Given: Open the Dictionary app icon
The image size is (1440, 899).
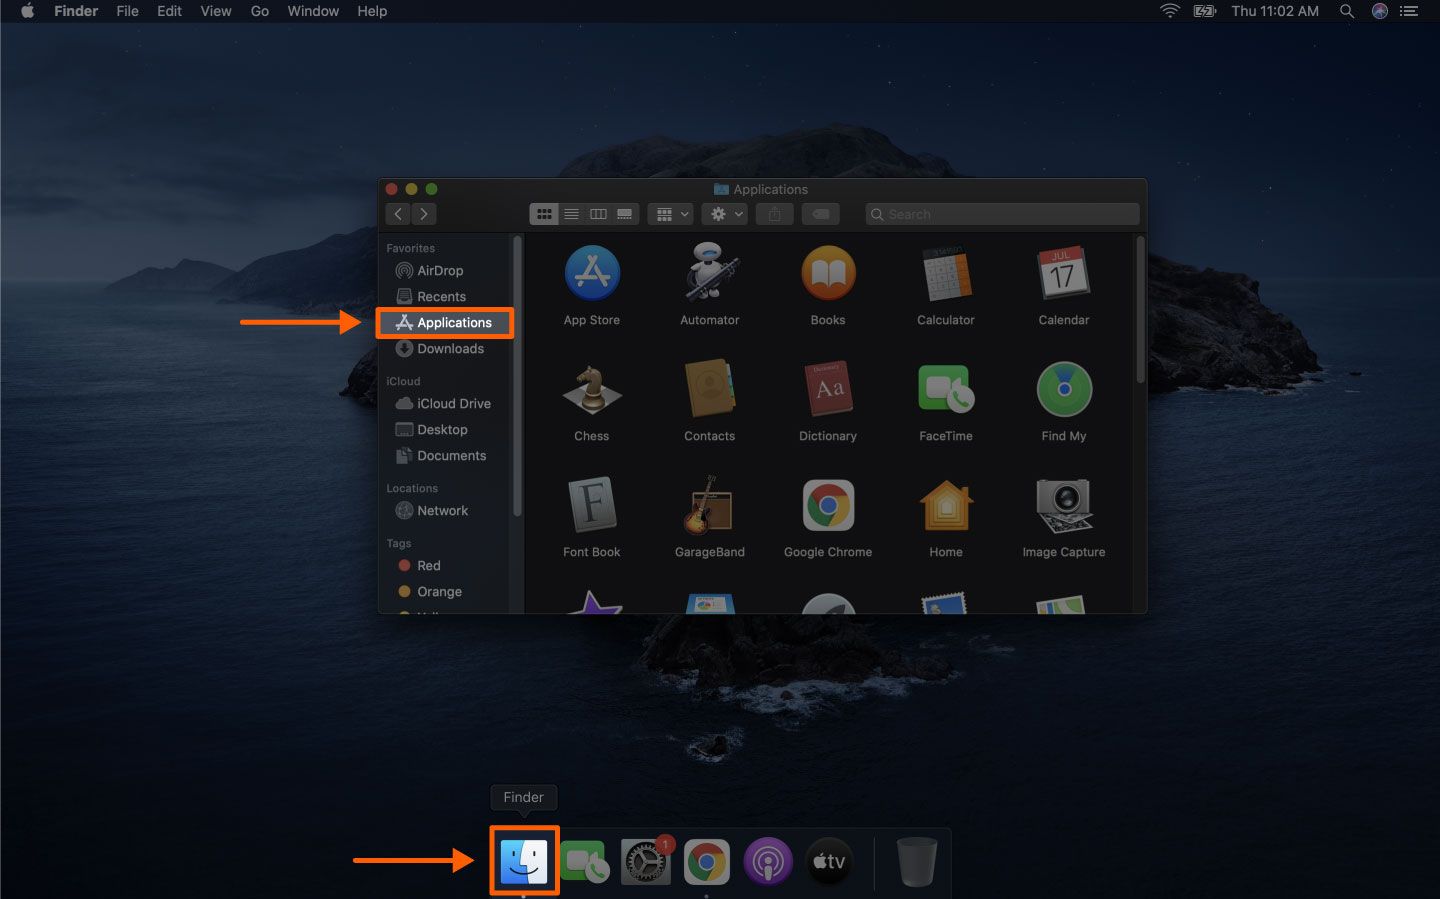Looking at the screenshot, I should coord(828,389).
